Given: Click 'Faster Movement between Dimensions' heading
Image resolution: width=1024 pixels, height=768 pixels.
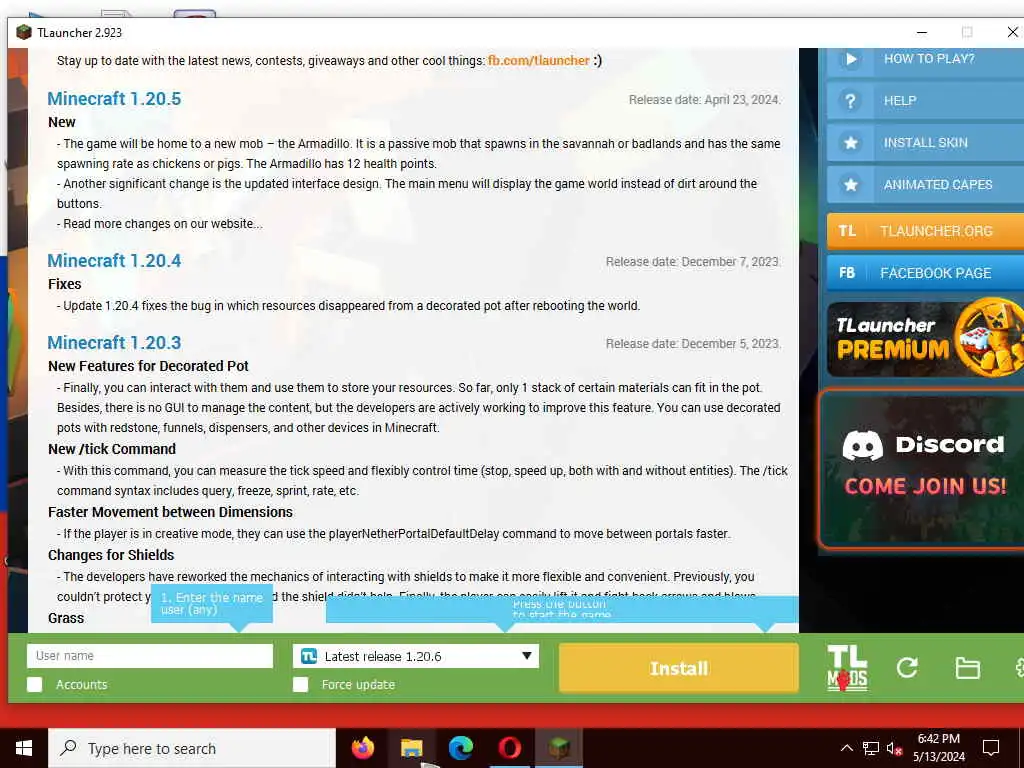Looking at the screenshot, I should [x=170, y=512].
